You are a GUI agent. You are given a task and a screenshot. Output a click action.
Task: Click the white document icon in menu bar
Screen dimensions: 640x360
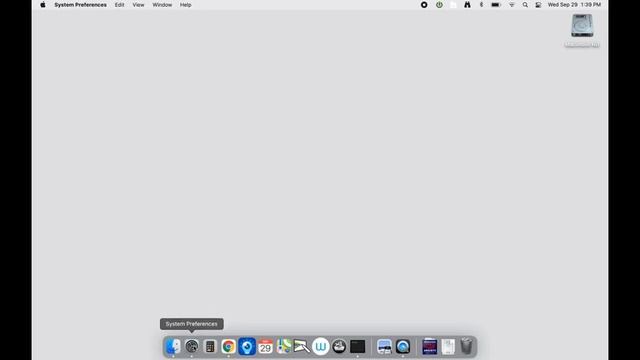pyautogui.click(x=453, y=5)
